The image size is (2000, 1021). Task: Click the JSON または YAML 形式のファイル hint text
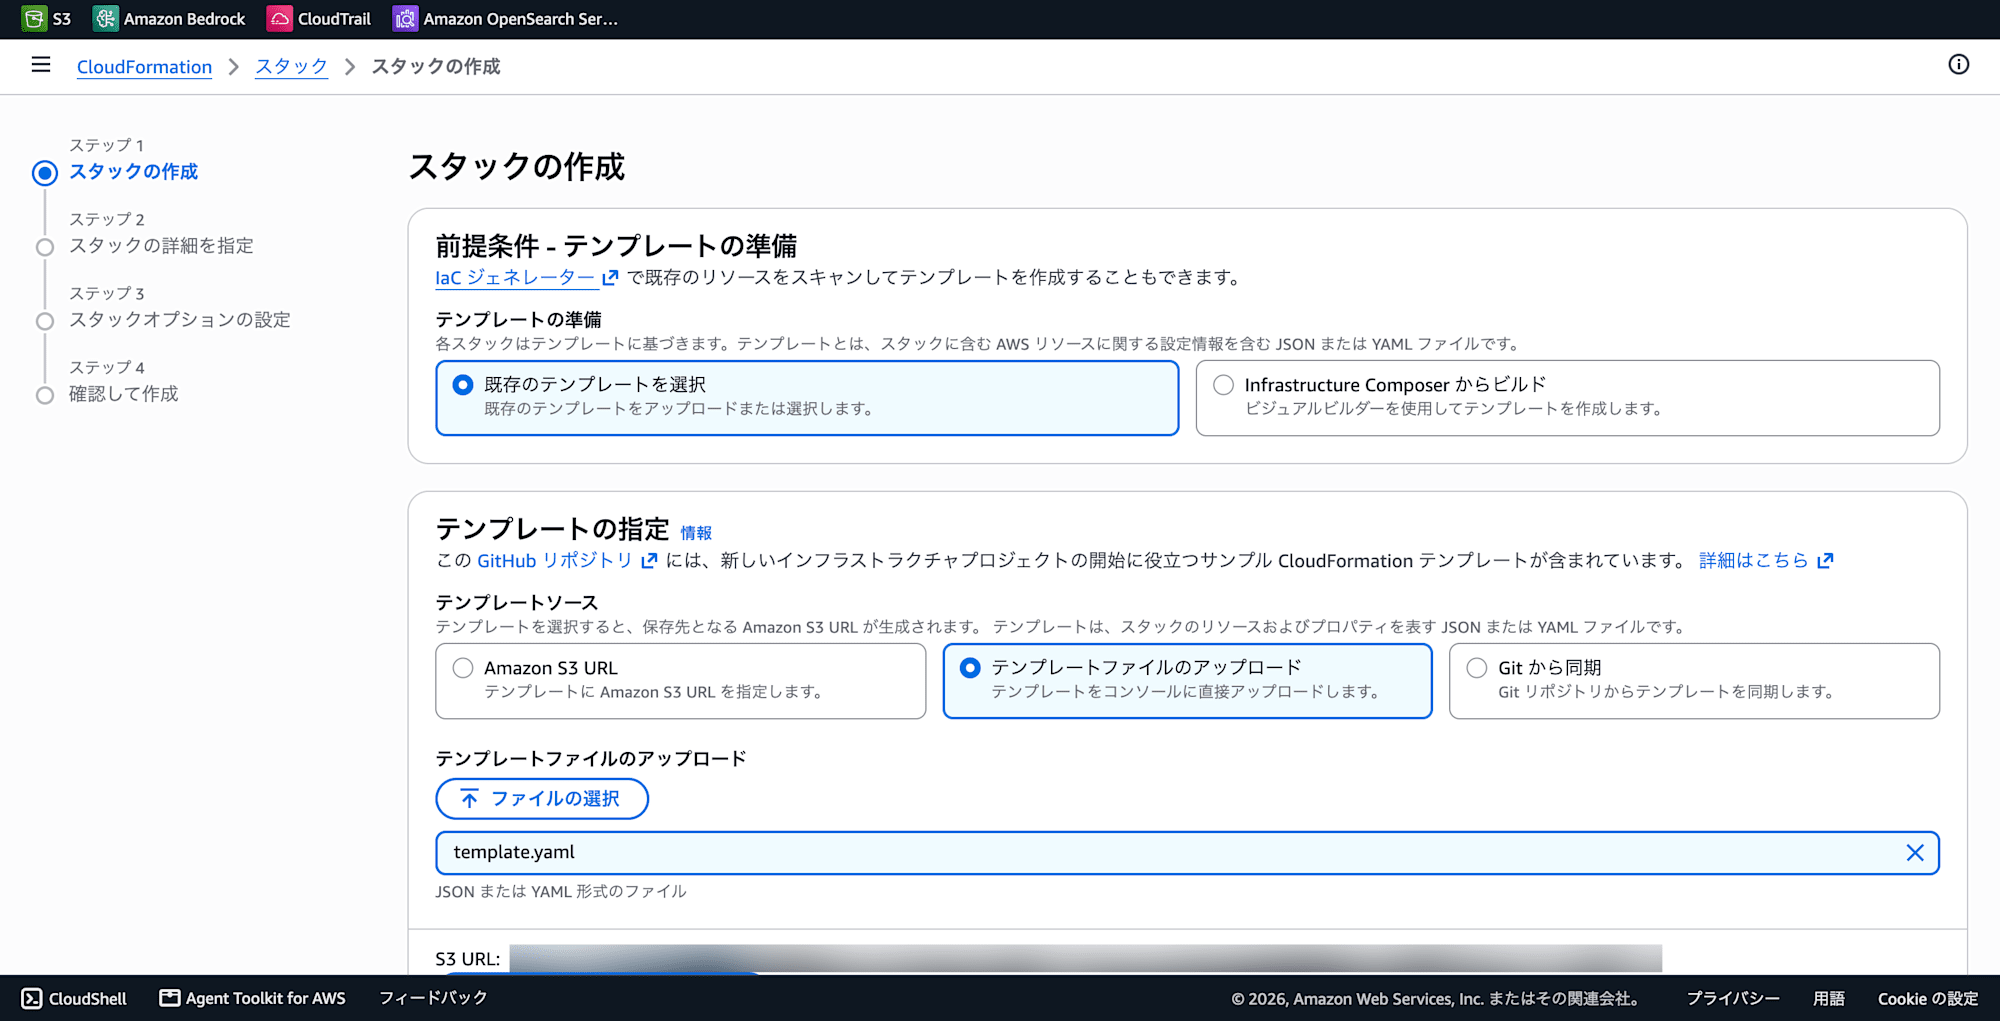click(561, 891)
